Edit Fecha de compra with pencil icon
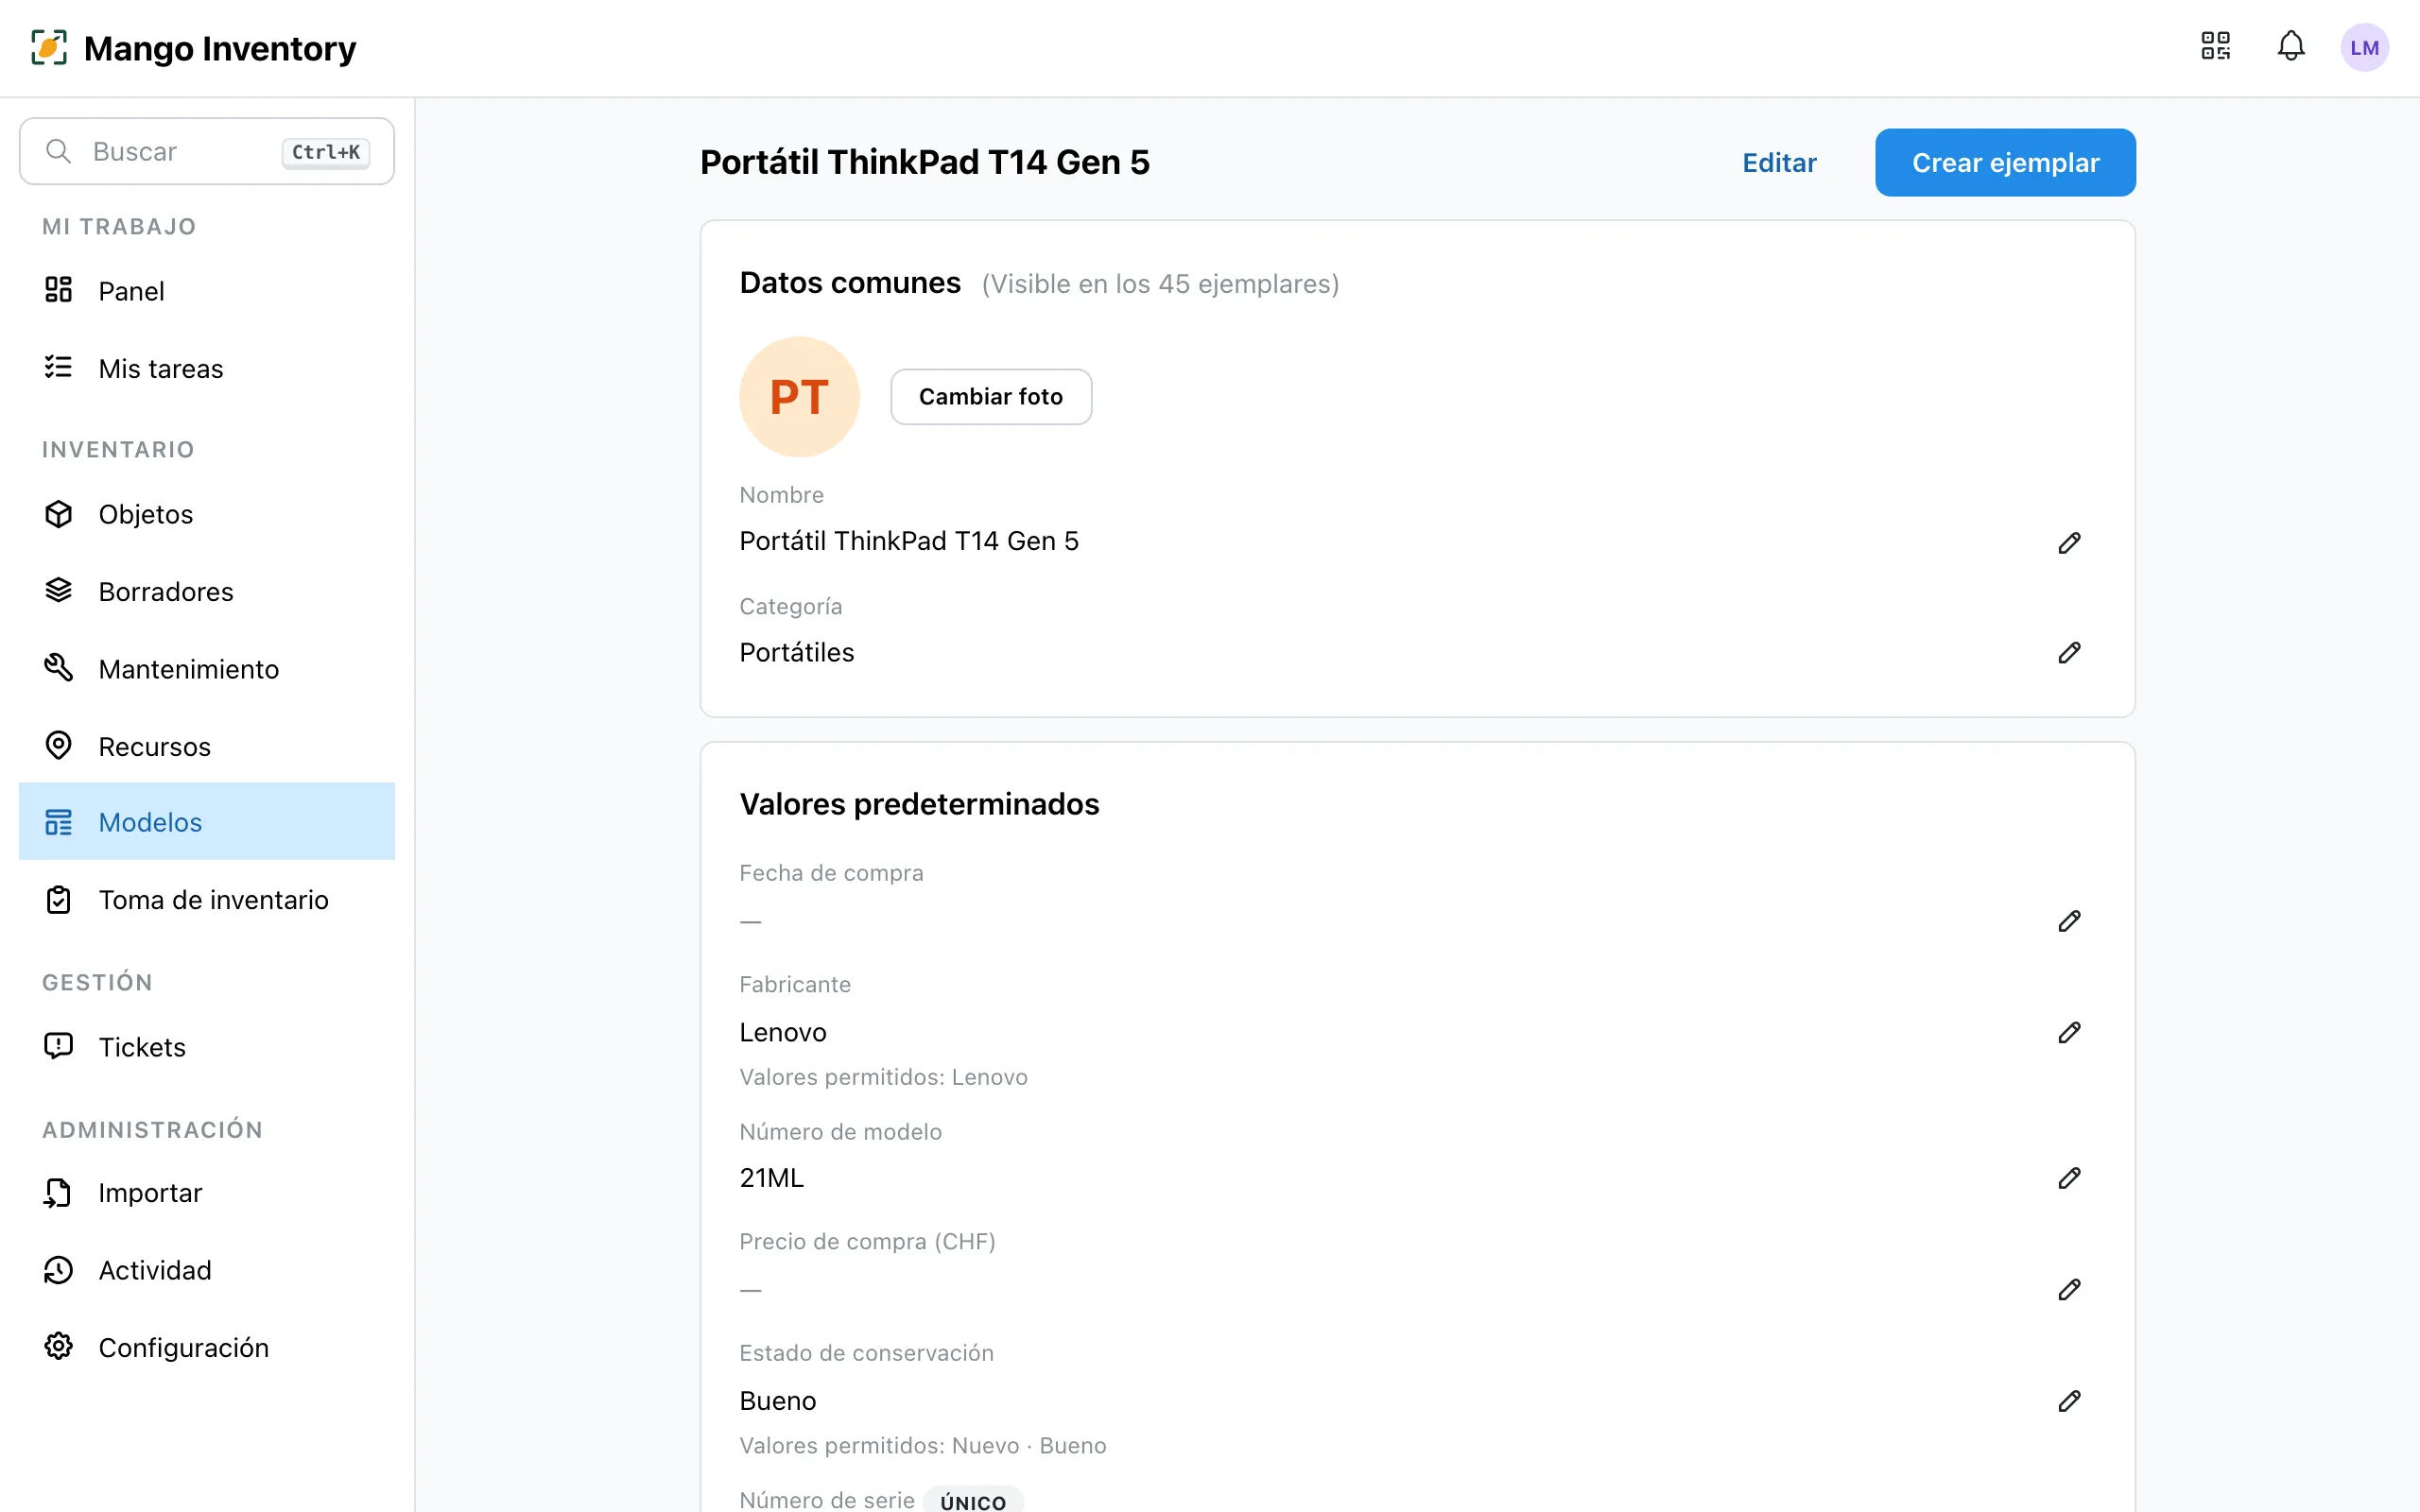2420x1512 pixels. [x=2069, y=920]
